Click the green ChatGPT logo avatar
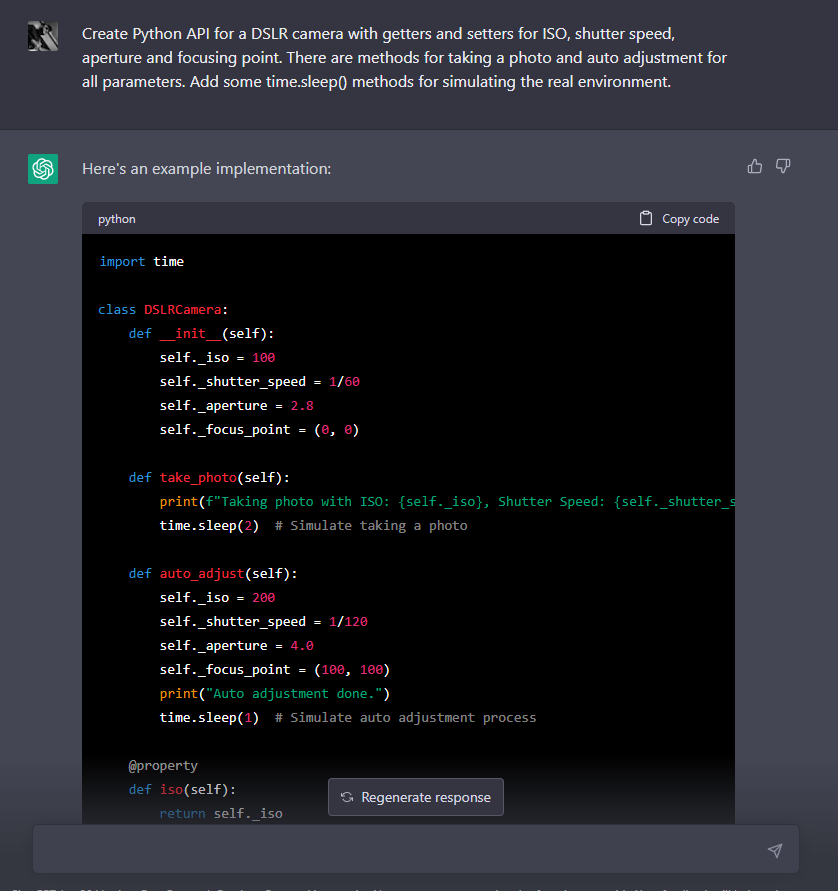Viewport: 838px width, 891px height. click(x=43, y=169)
